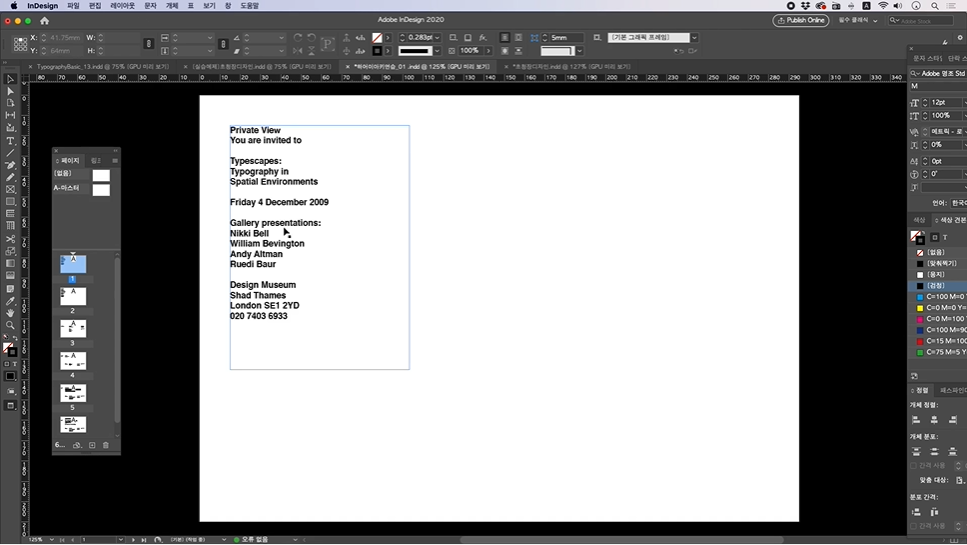Click the Adobe Stock search field
The width and height of the screenshot is (967, 545).
[921, 20]
